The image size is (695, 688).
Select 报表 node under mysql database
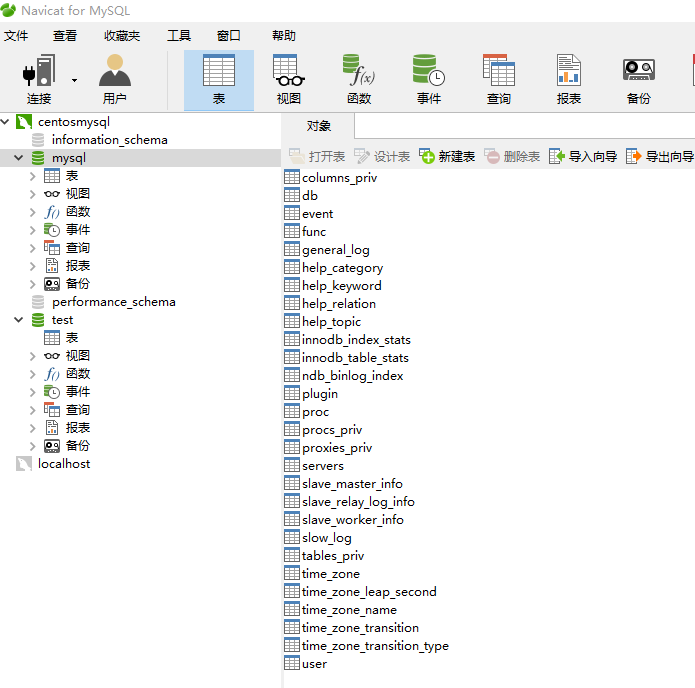coord(78,266)
